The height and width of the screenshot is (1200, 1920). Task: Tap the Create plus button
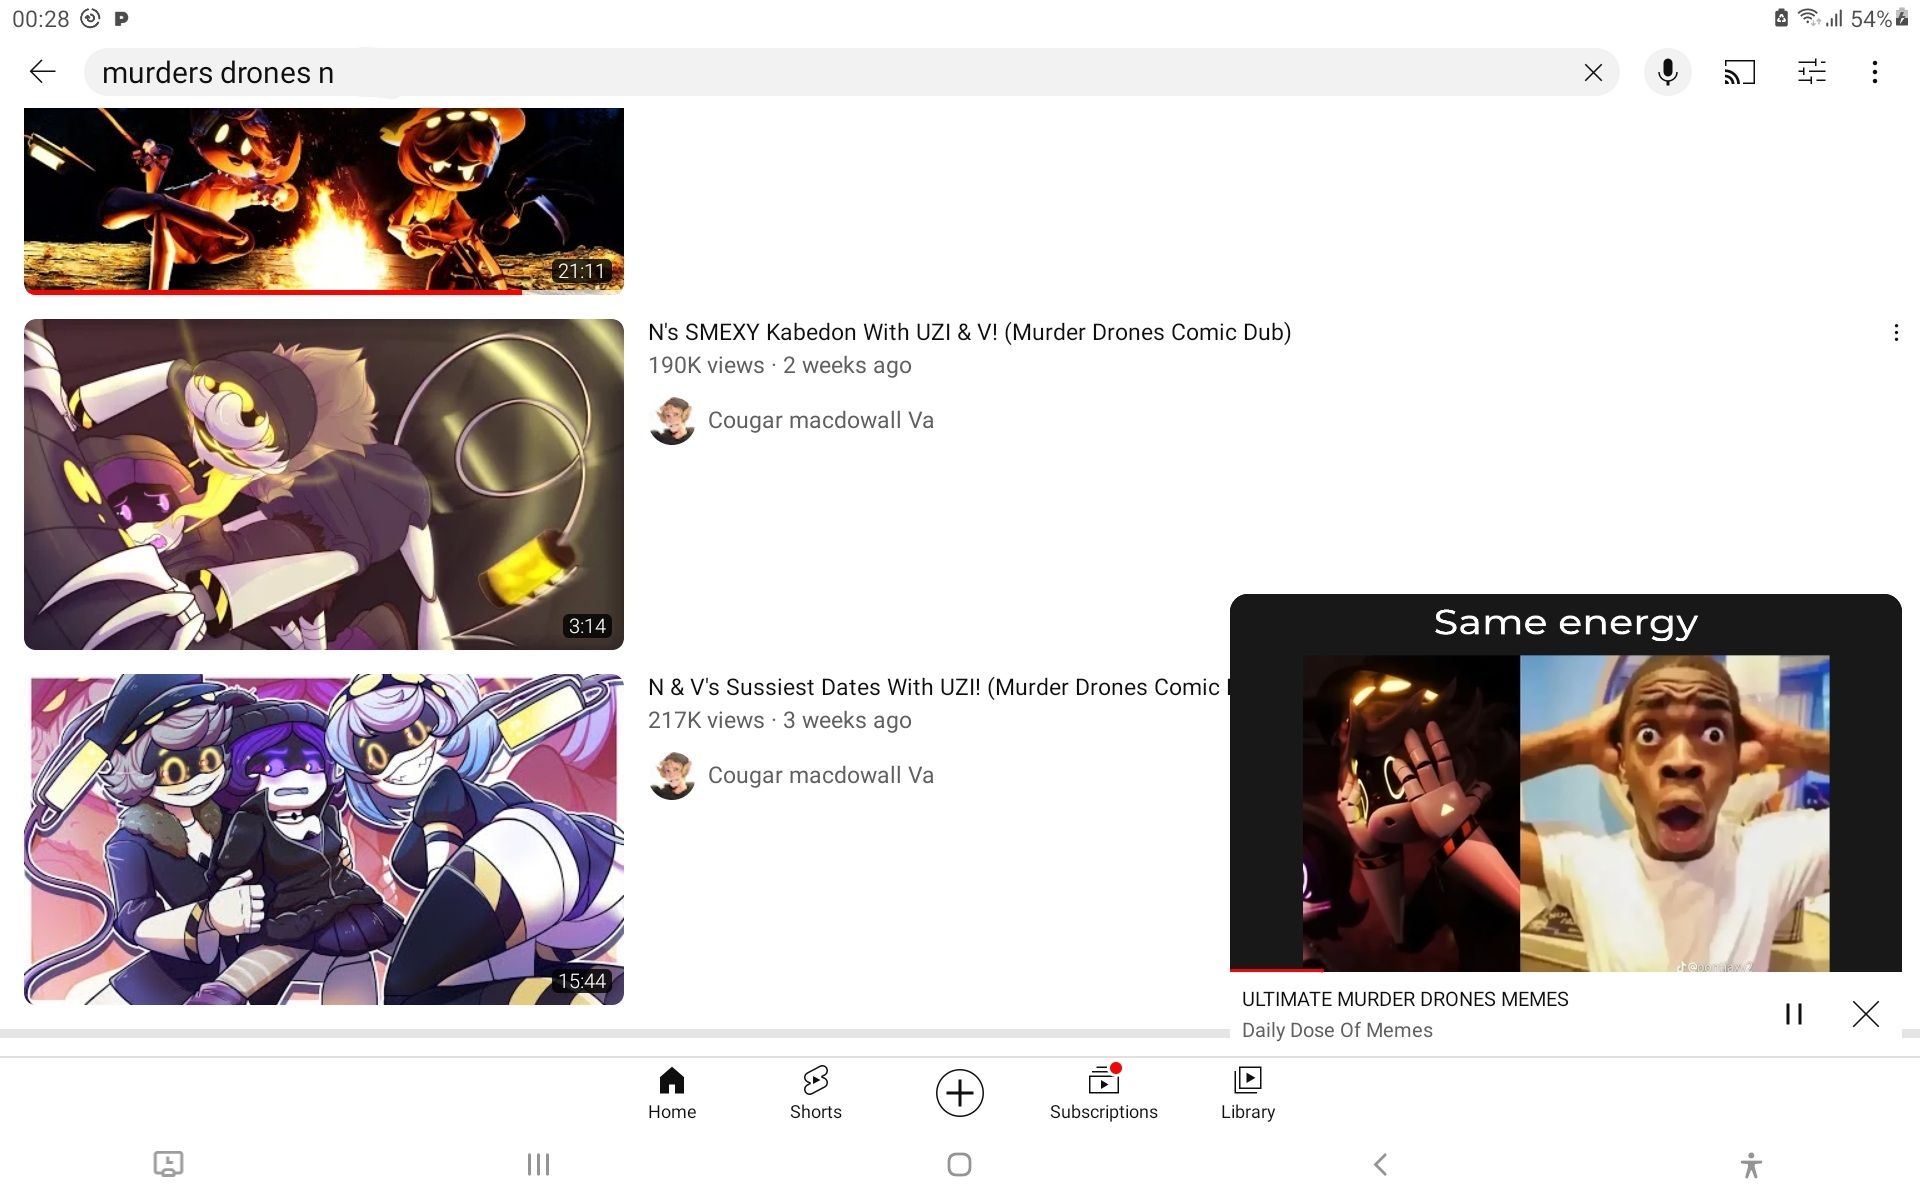(x=960, y=1093)
